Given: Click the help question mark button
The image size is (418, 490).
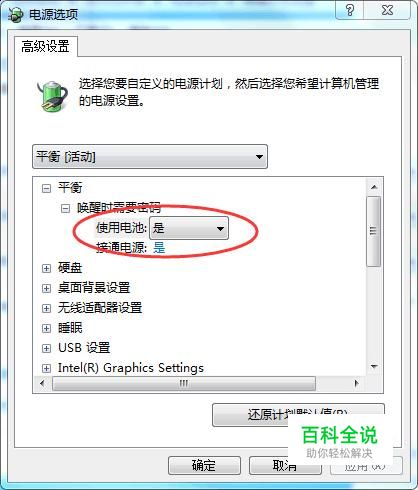Looking at the screenshot, I should [x=350, y=10].
